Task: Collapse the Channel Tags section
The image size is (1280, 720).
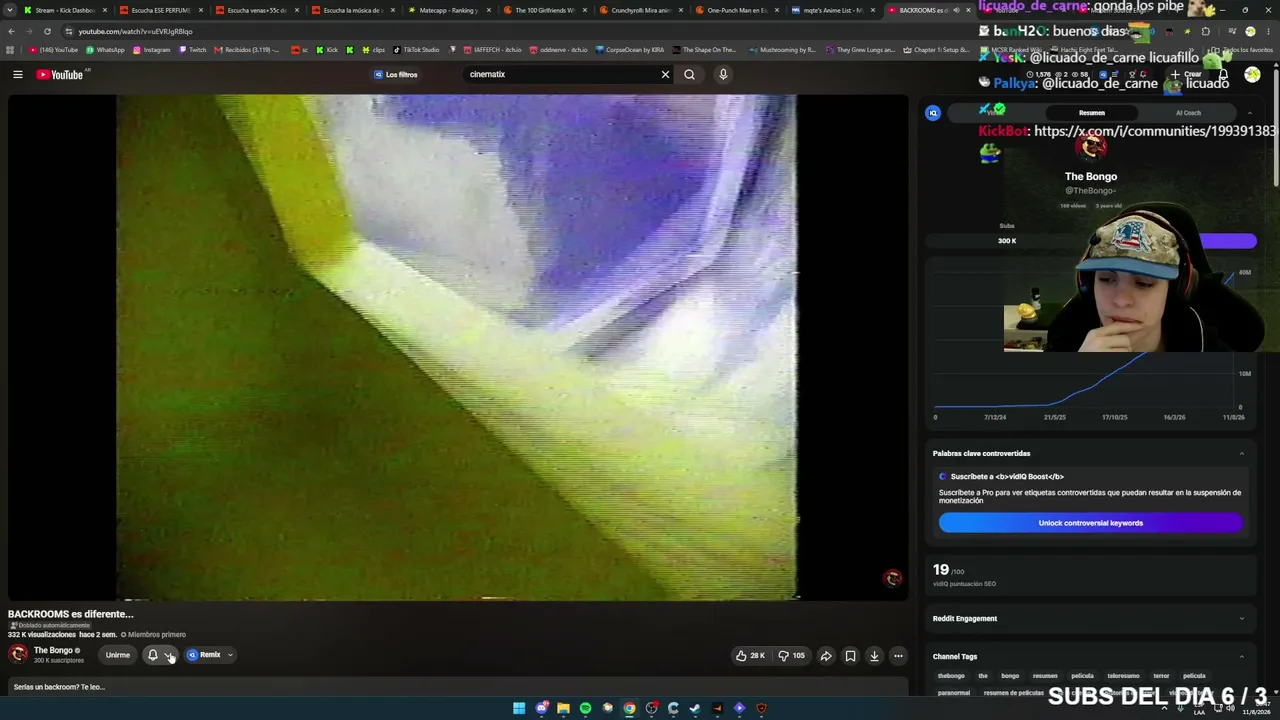Action: coord(1242,656)
